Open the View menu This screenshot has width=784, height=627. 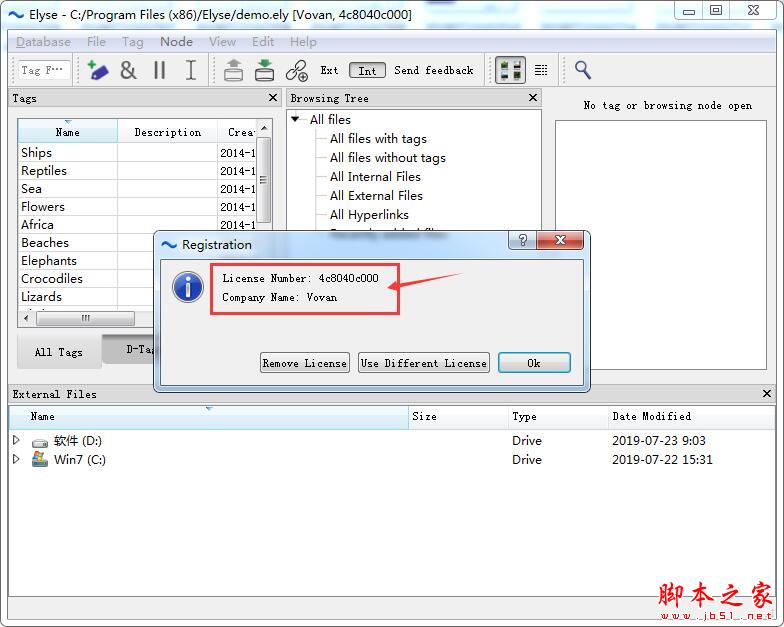coord(222,42)
